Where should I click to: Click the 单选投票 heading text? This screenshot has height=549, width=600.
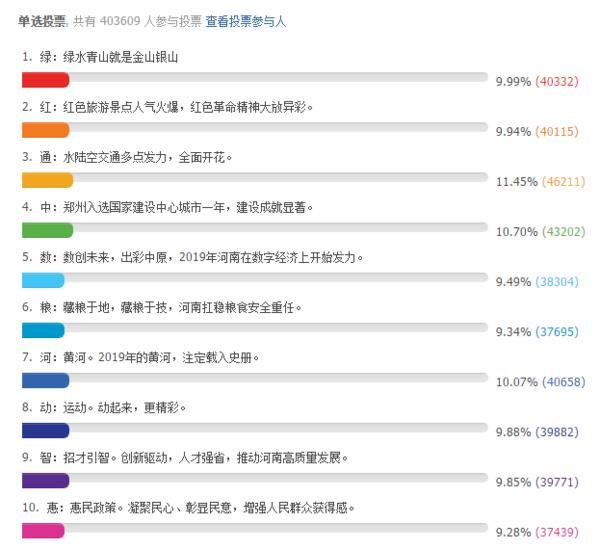(42, 21)
